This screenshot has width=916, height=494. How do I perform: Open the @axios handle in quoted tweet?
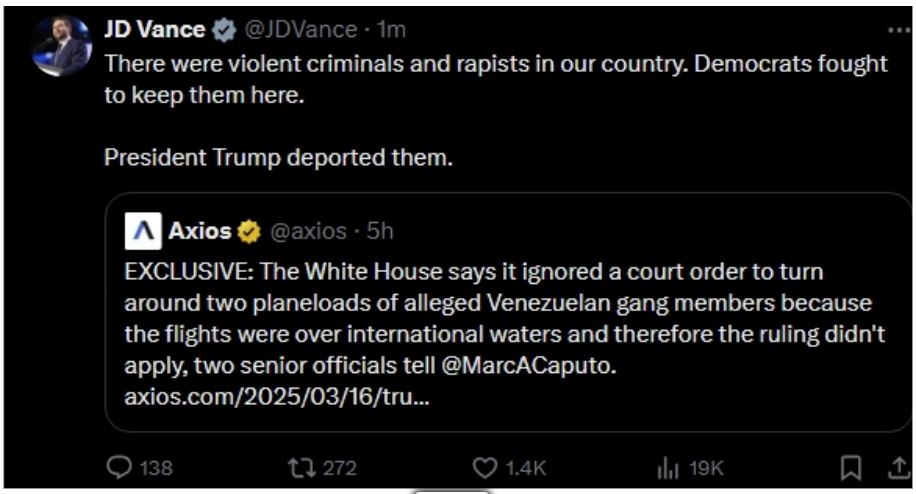307,232
